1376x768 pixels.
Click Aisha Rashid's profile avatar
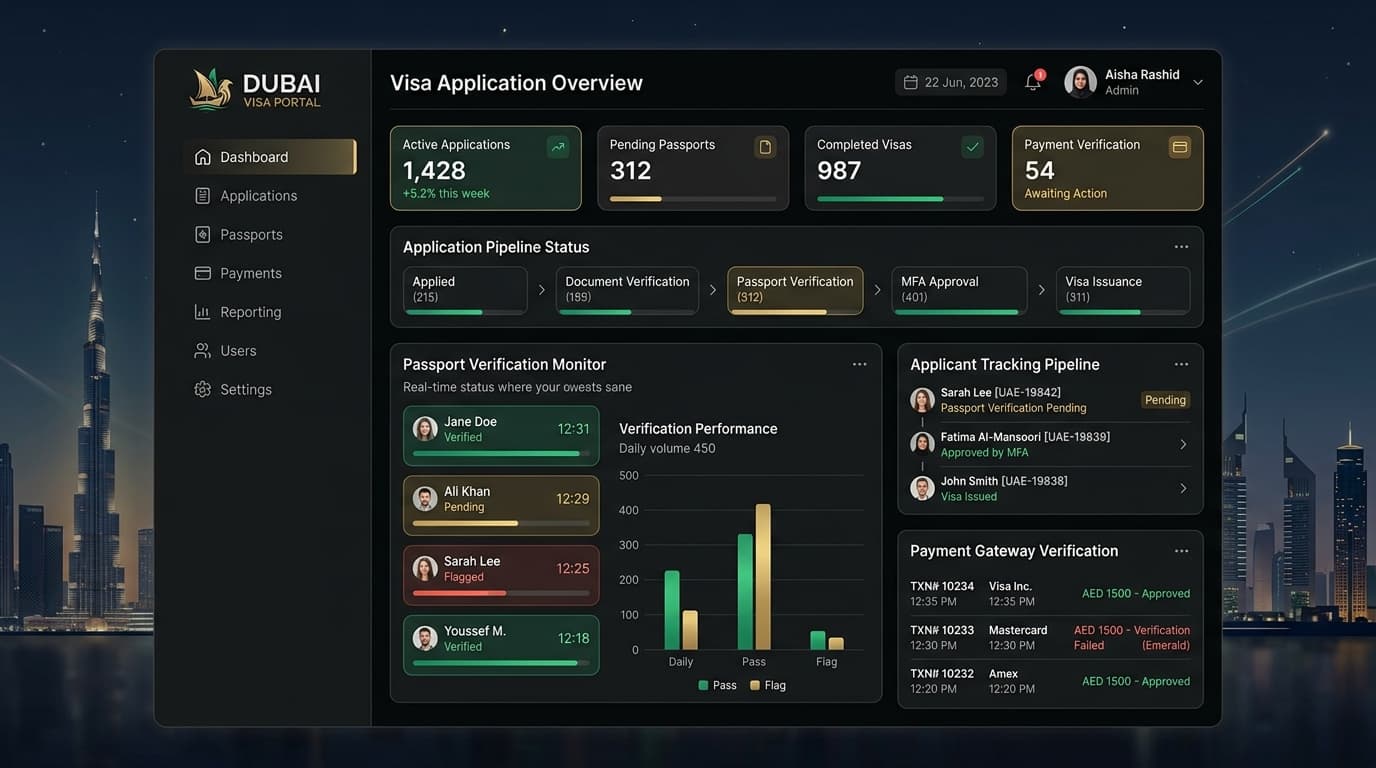[x=1080, y=82]
